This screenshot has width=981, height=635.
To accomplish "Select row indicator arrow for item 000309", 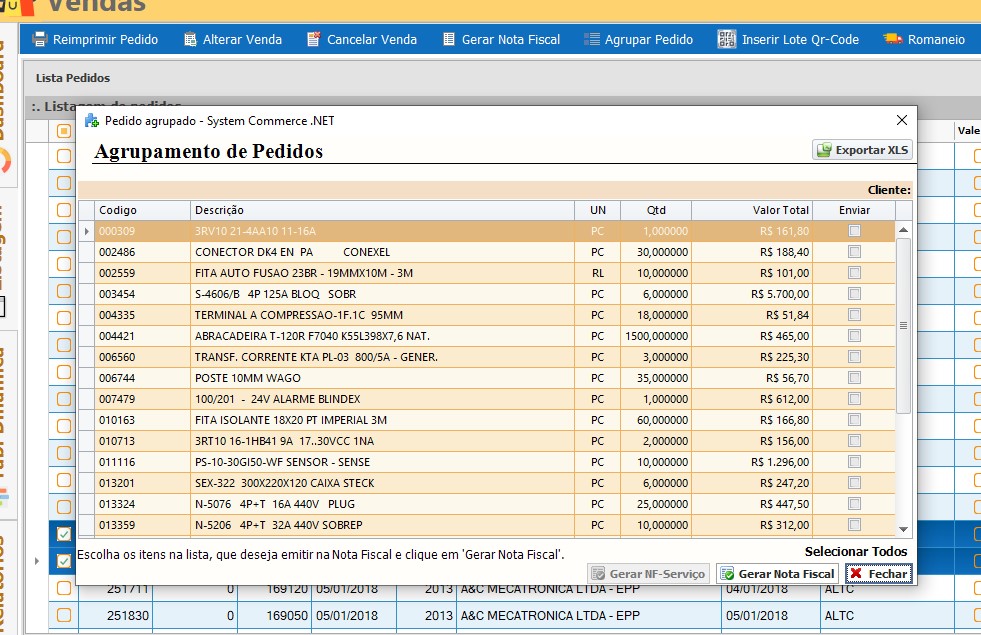I will 87,231.
